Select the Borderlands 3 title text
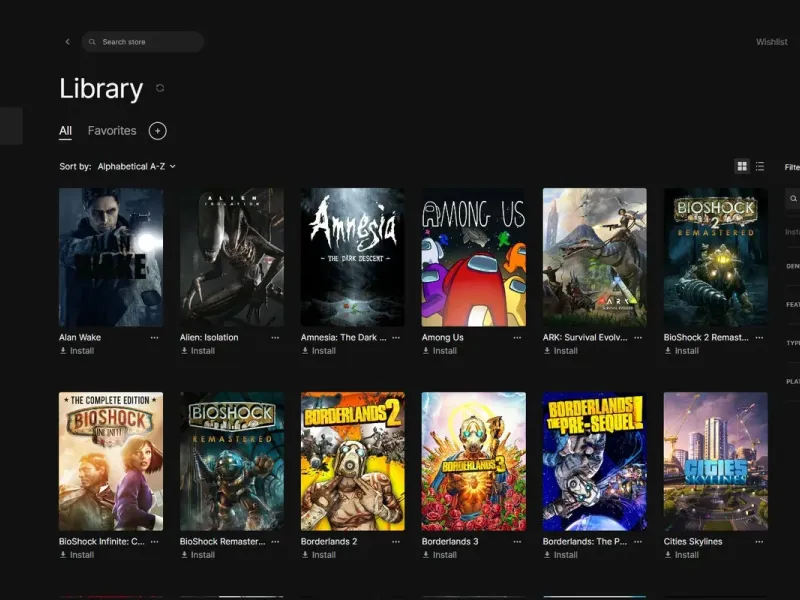This screenshot has width=800, height=600. pos(450,541)
